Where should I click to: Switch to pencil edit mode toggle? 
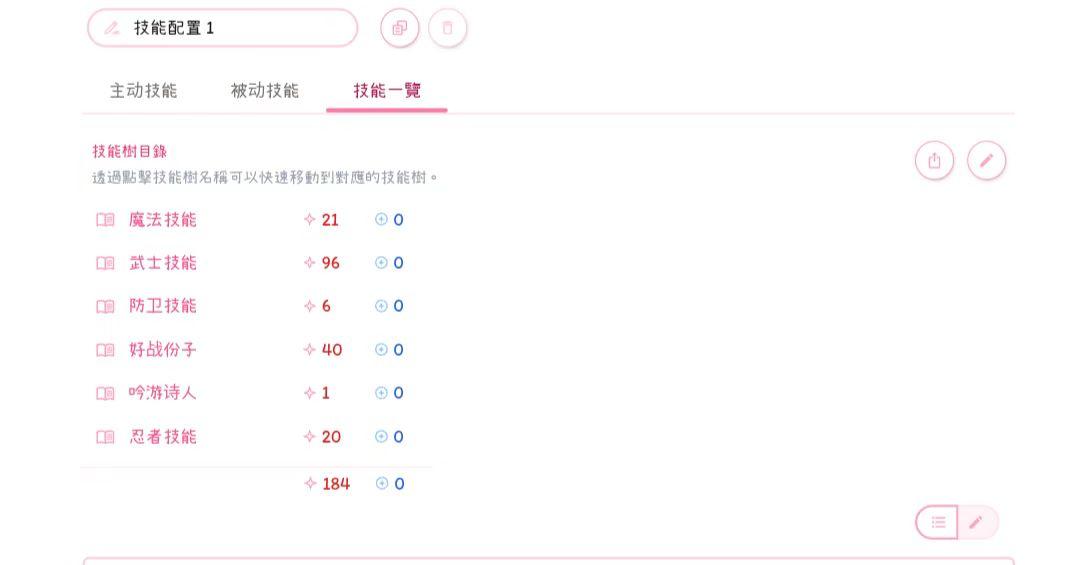click(977, 522)
